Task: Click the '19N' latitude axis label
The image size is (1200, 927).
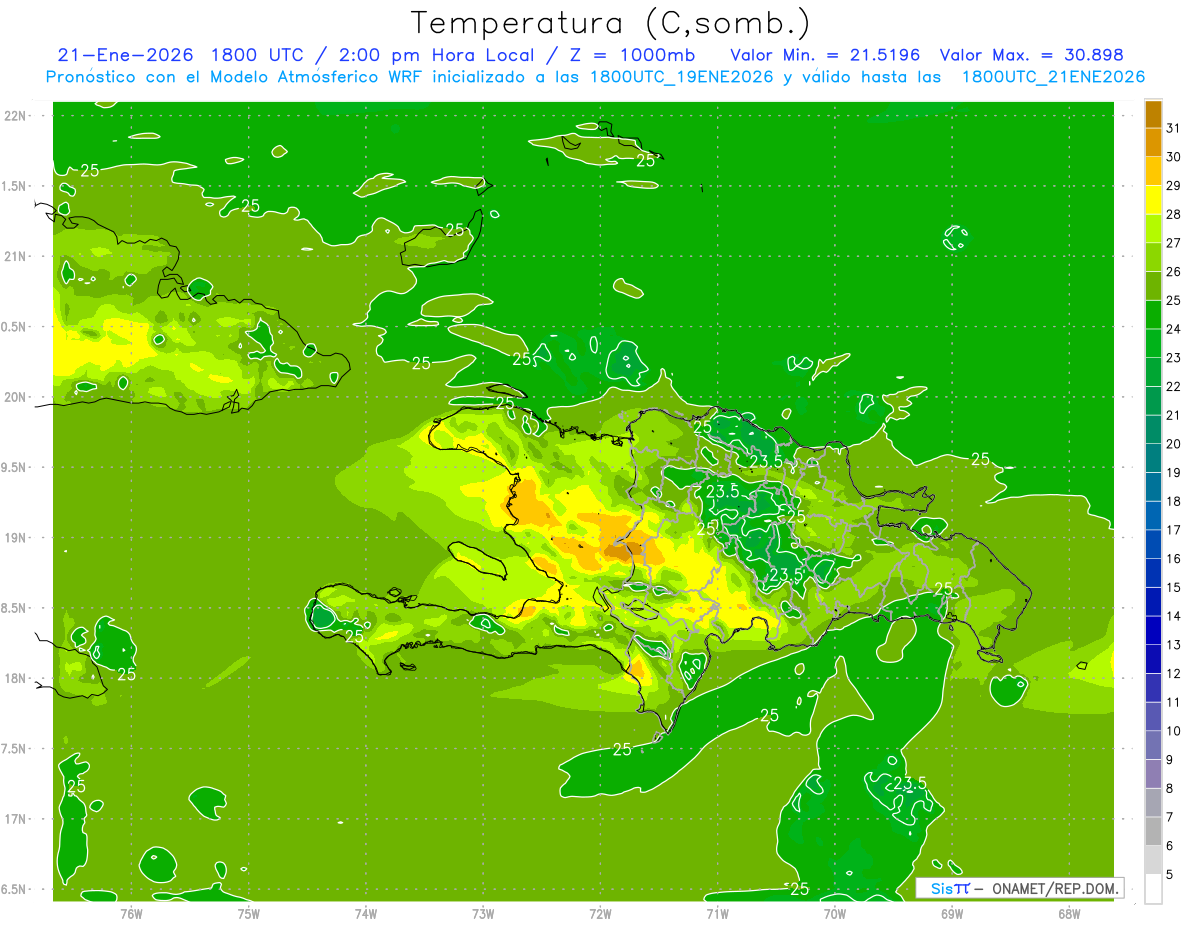Action: 15,538
